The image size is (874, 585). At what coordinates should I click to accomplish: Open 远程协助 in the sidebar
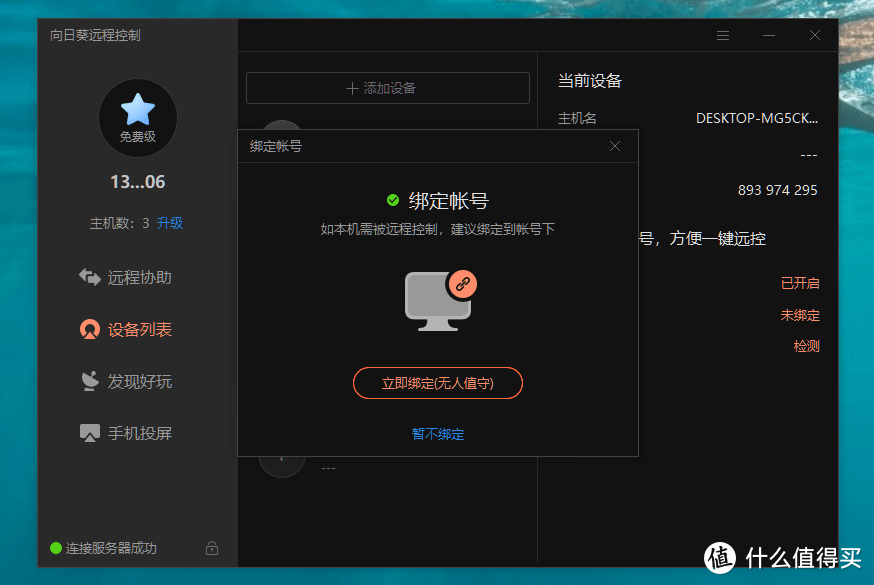pyautogui.click(x=125, y=277)
